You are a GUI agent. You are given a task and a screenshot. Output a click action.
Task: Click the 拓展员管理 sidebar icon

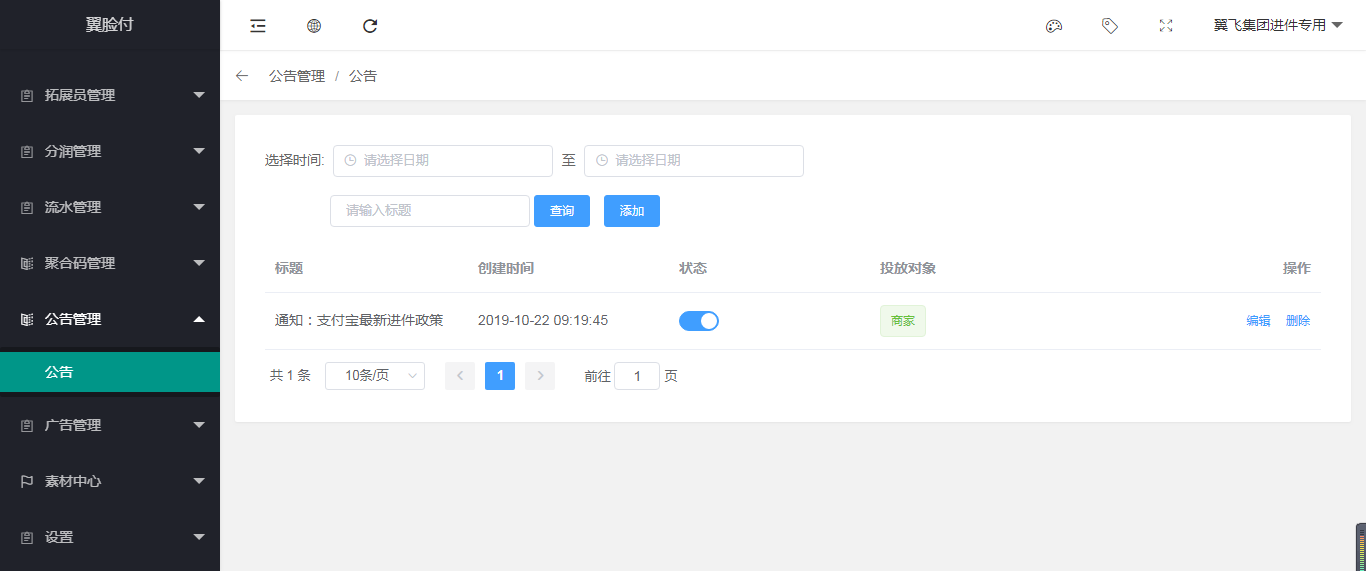(27, 96)
